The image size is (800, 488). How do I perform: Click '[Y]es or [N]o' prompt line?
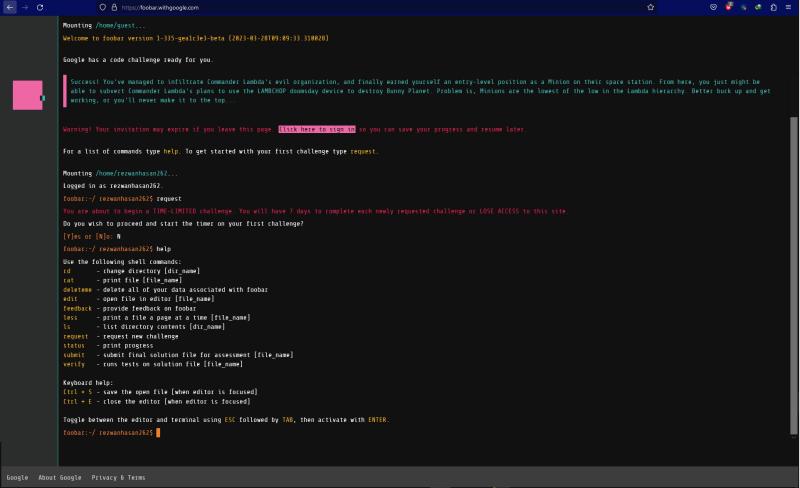92,236
